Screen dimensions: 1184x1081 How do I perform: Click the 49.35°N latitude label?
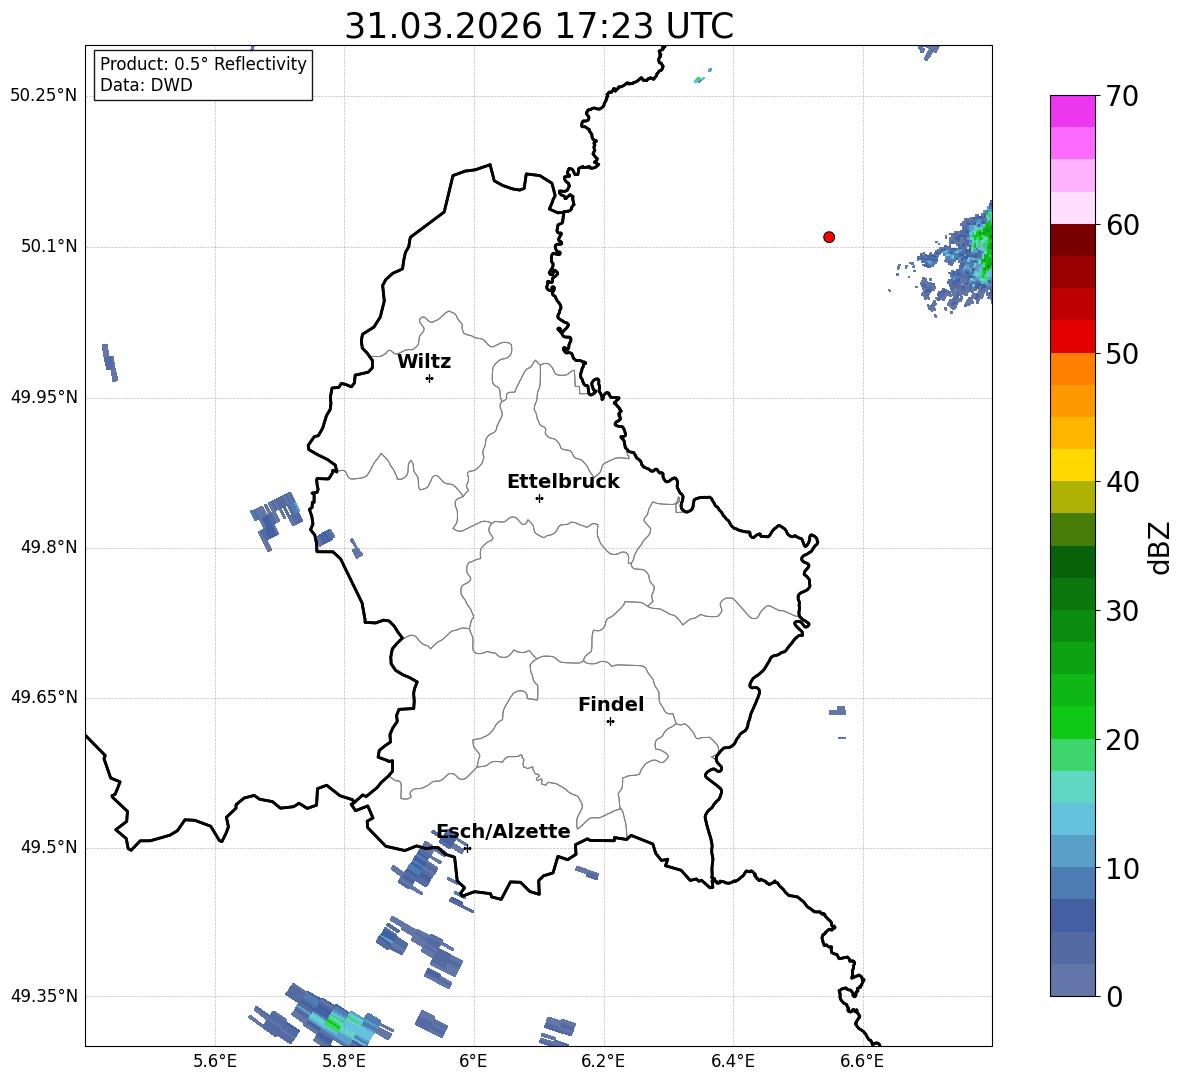pyautogui.click(x=44, y=996)
